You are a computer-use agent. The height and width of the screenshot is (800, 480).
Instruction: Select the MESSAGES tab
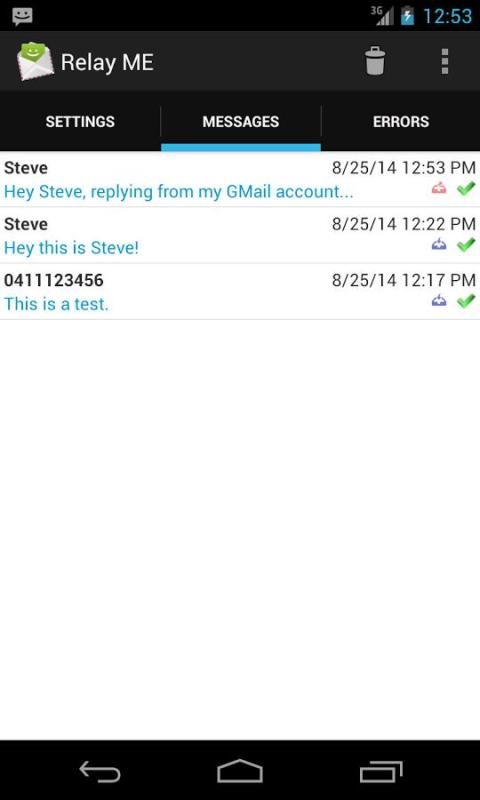click(x=241, y=121)
